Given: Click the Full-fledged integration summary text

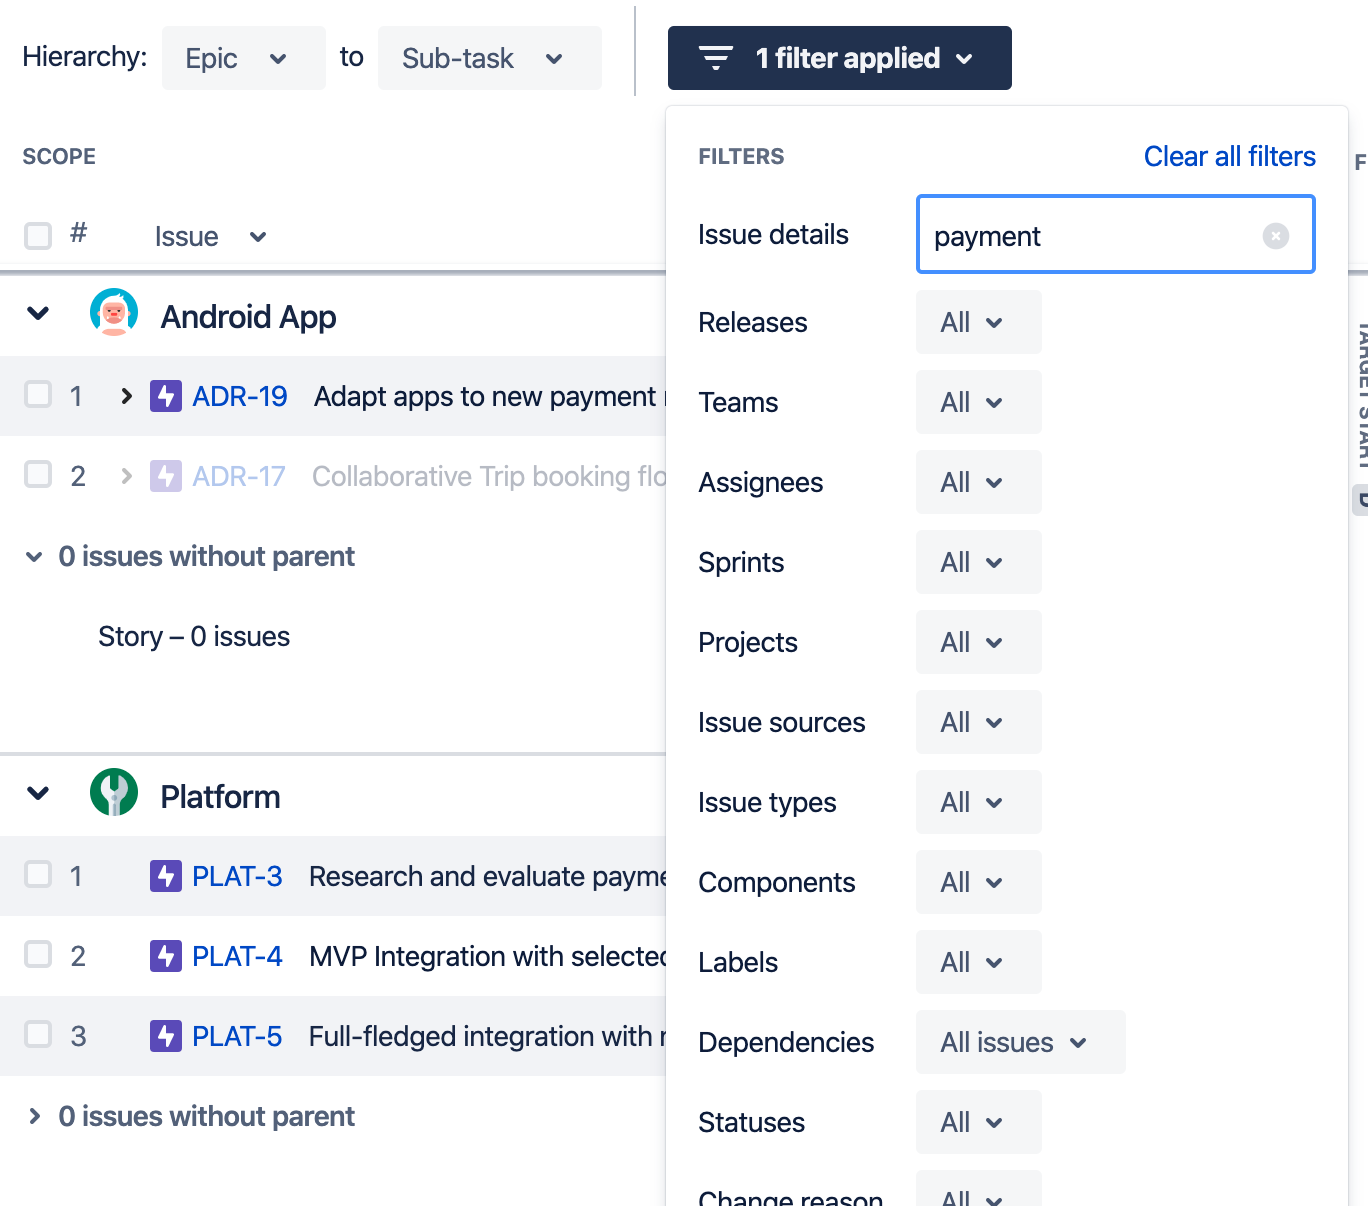Looking at the screenshot, I should [x=487, y=1037].
